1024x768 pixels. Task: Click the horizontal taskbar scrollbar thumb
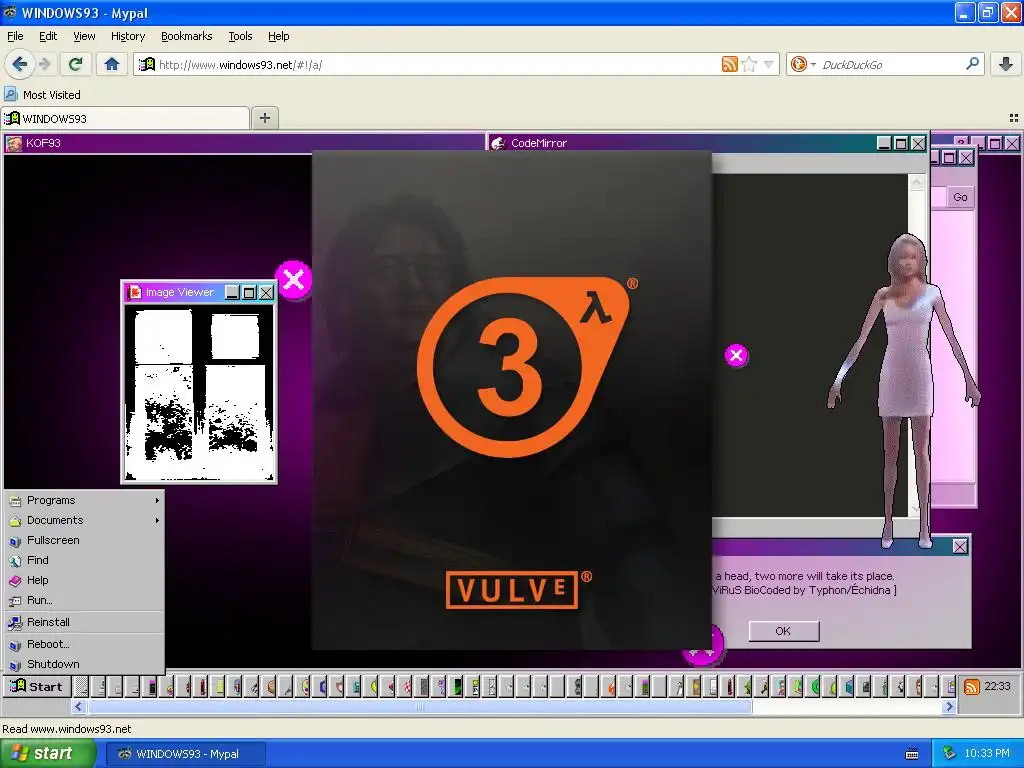[x=420, y=706]
